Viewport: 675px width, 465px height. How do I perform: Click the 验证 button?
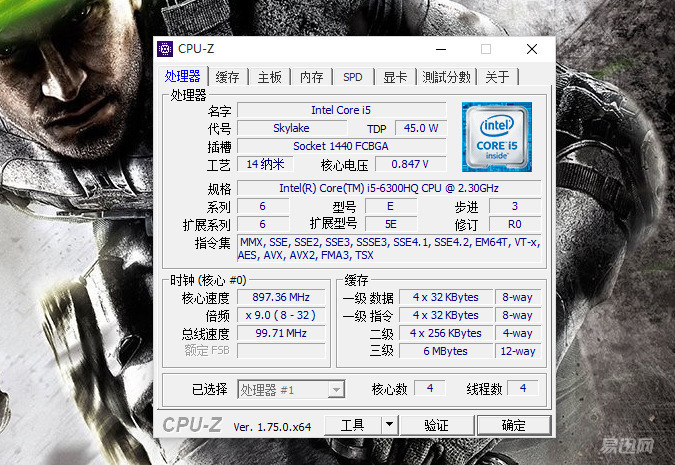coord(437,425)
